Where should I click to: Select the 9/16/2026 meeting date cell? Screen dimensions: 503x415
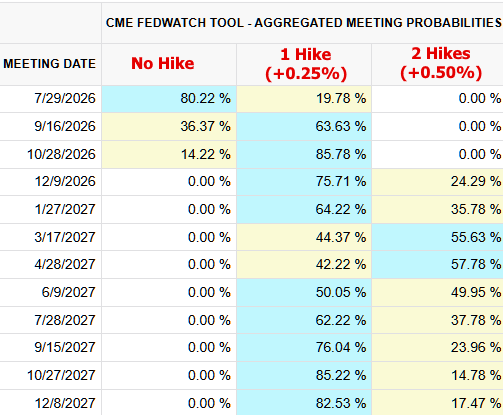coord(50,127)
